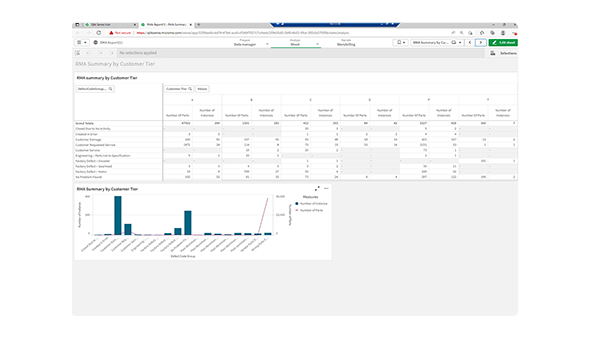Viewport: 590px width, 360px height.
Task: Reload the browser page
Action: pos(99,33)
